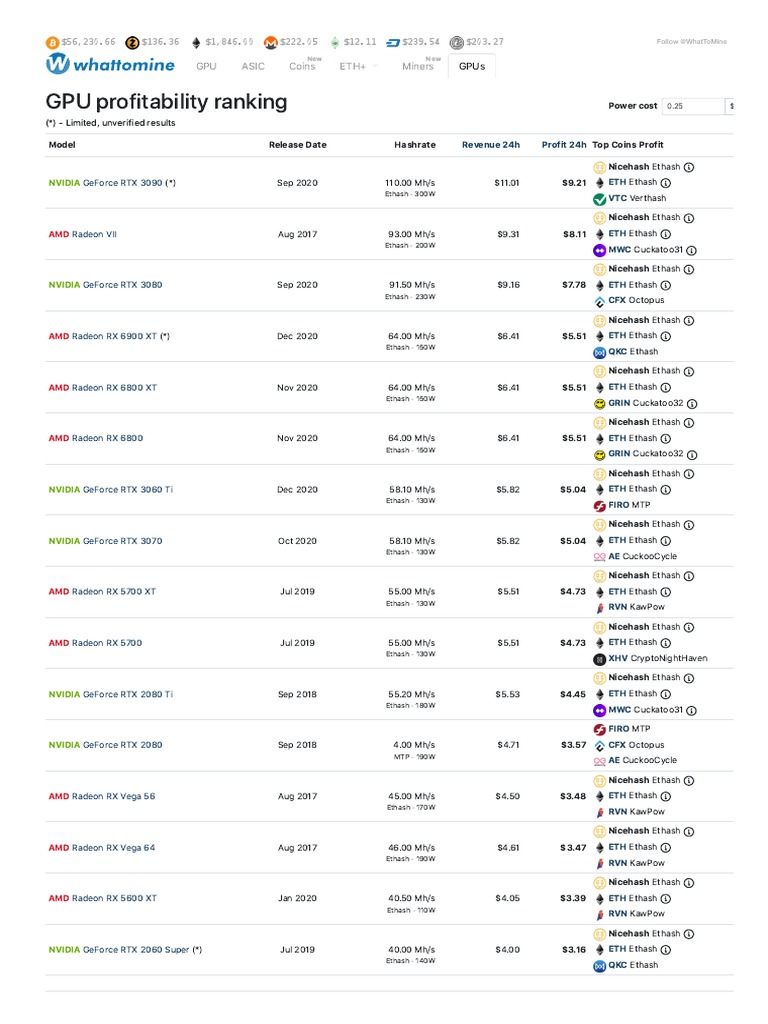Open the currency selector beside Power cost
768x1024 pixels.
tap(730, 106)
